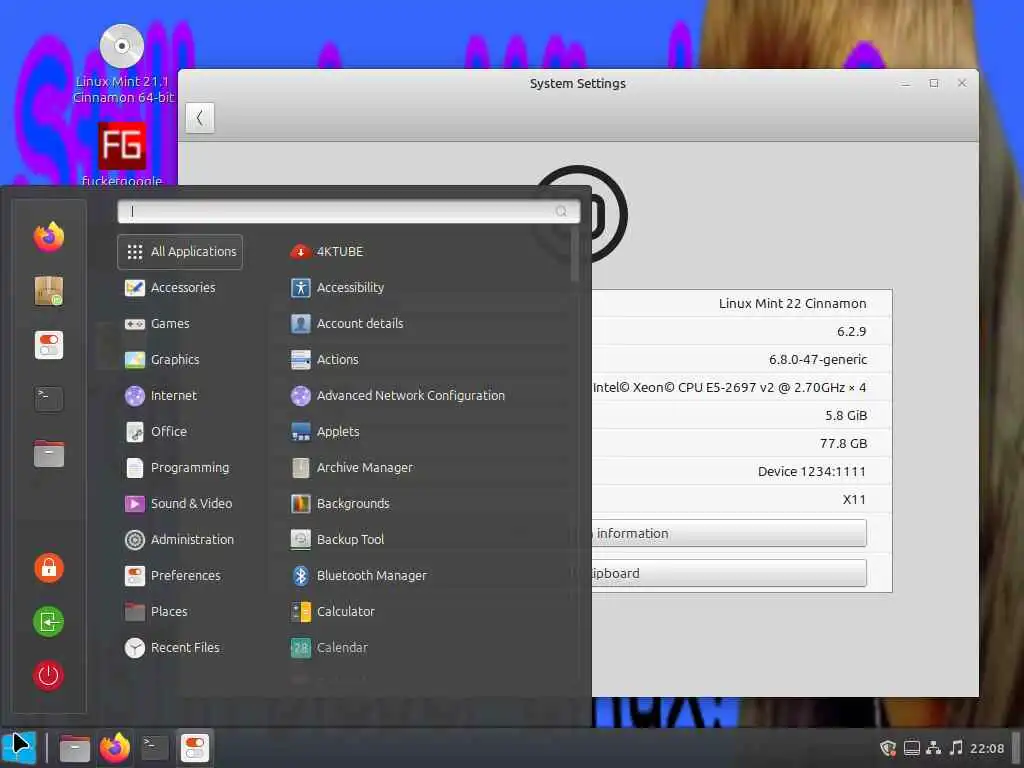Viewport: 1024px width, 768px height.
Task: Open the sound music-note tray icon
Action: pos(956,748)
